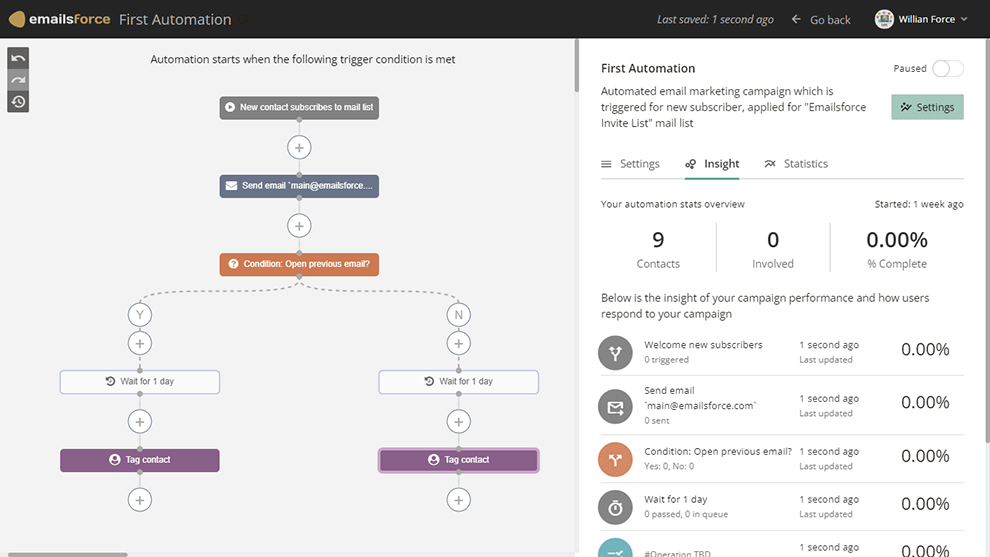Add step below left Tag contact node
The width and height of the screenshot is (990, 557).
coord(140,499)
